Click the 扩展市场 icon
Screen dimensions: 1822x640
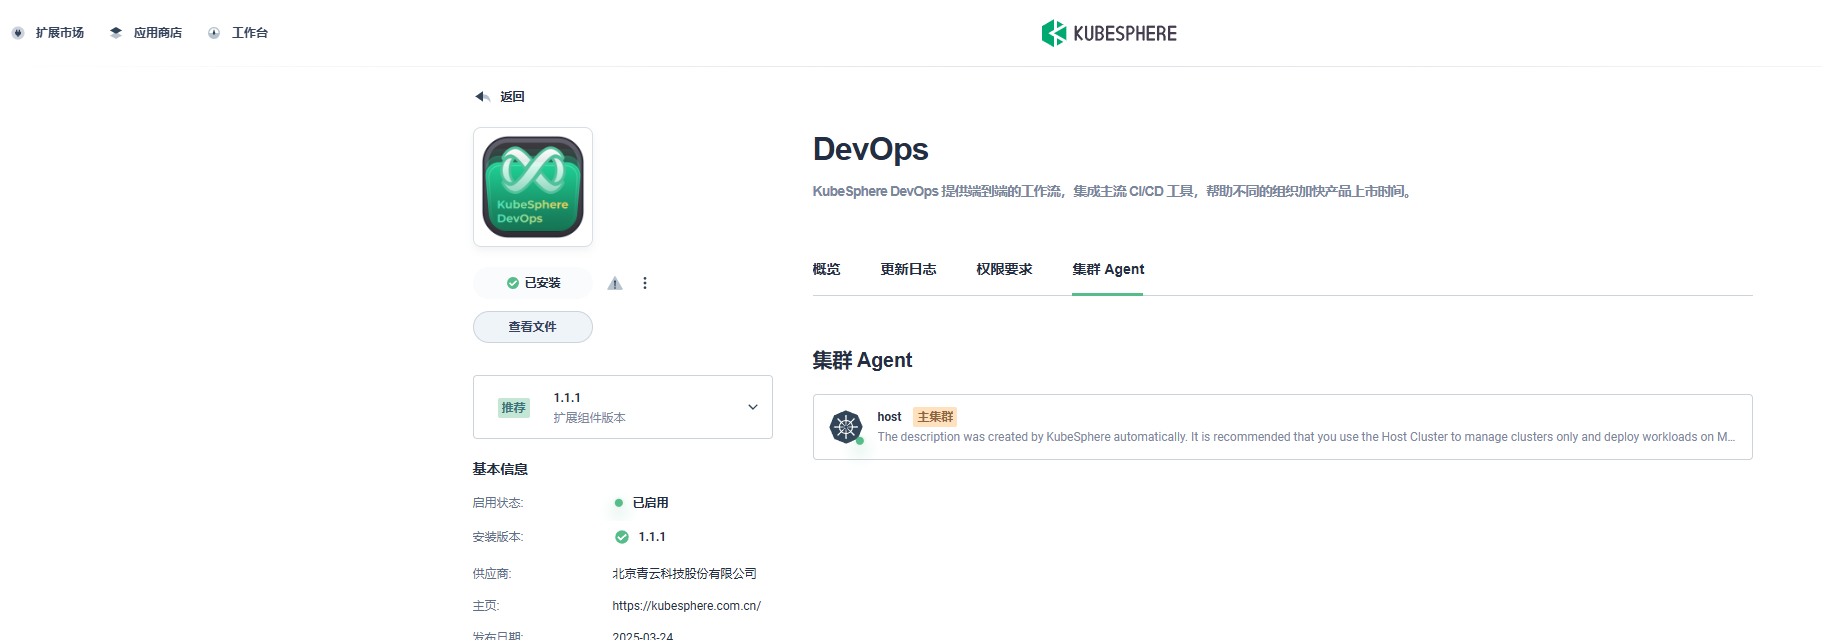(18, 33)
